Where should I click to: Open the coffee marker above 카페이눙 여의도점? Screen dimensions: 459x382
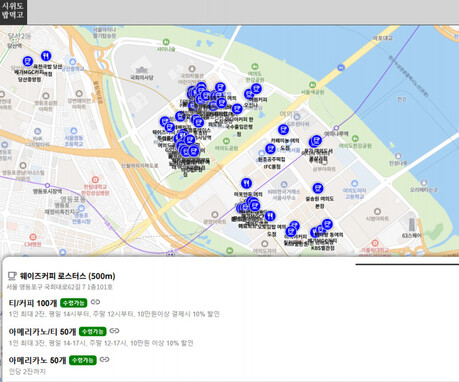tap(283, 130)
